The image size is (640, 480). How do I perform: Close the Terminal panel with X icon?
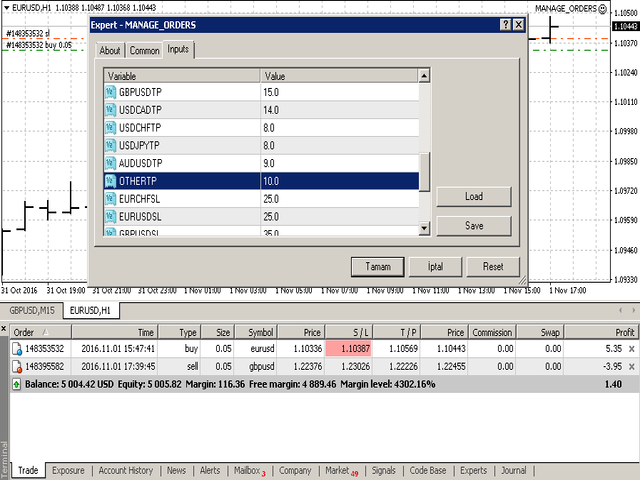point(4,328)
